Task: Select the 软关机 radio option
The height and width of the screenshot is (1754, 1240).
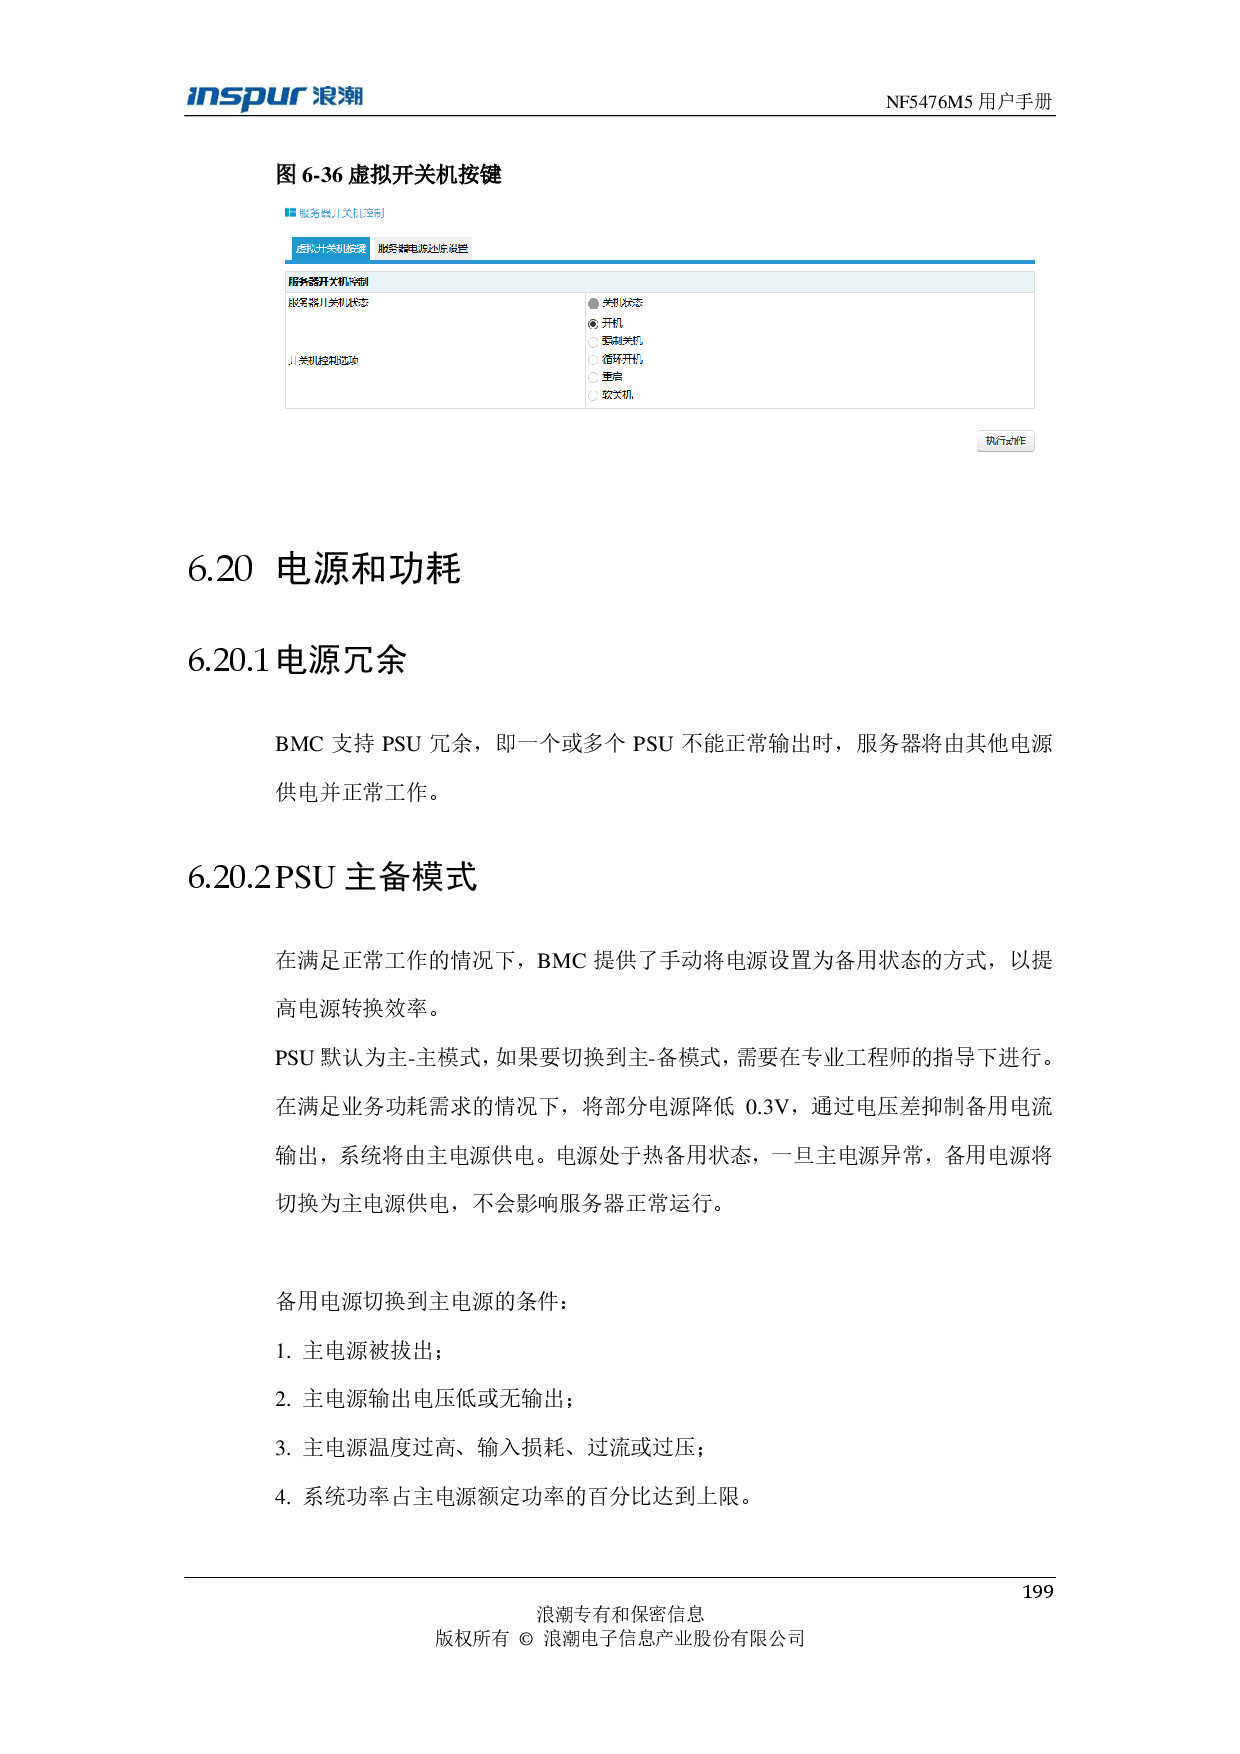Action: (593, 396)
